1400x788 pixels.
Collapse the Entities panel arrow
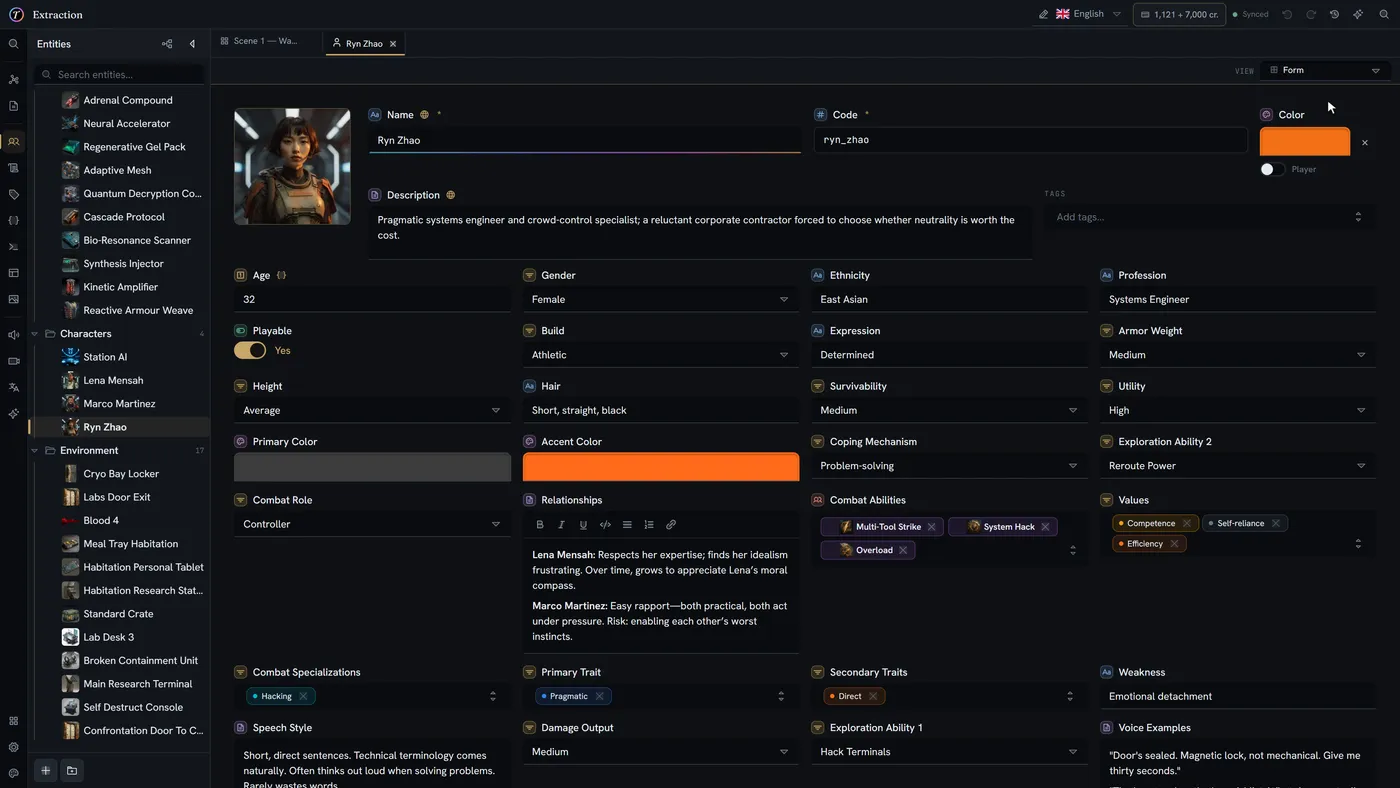pyautogui.click(x=192, y=44)
